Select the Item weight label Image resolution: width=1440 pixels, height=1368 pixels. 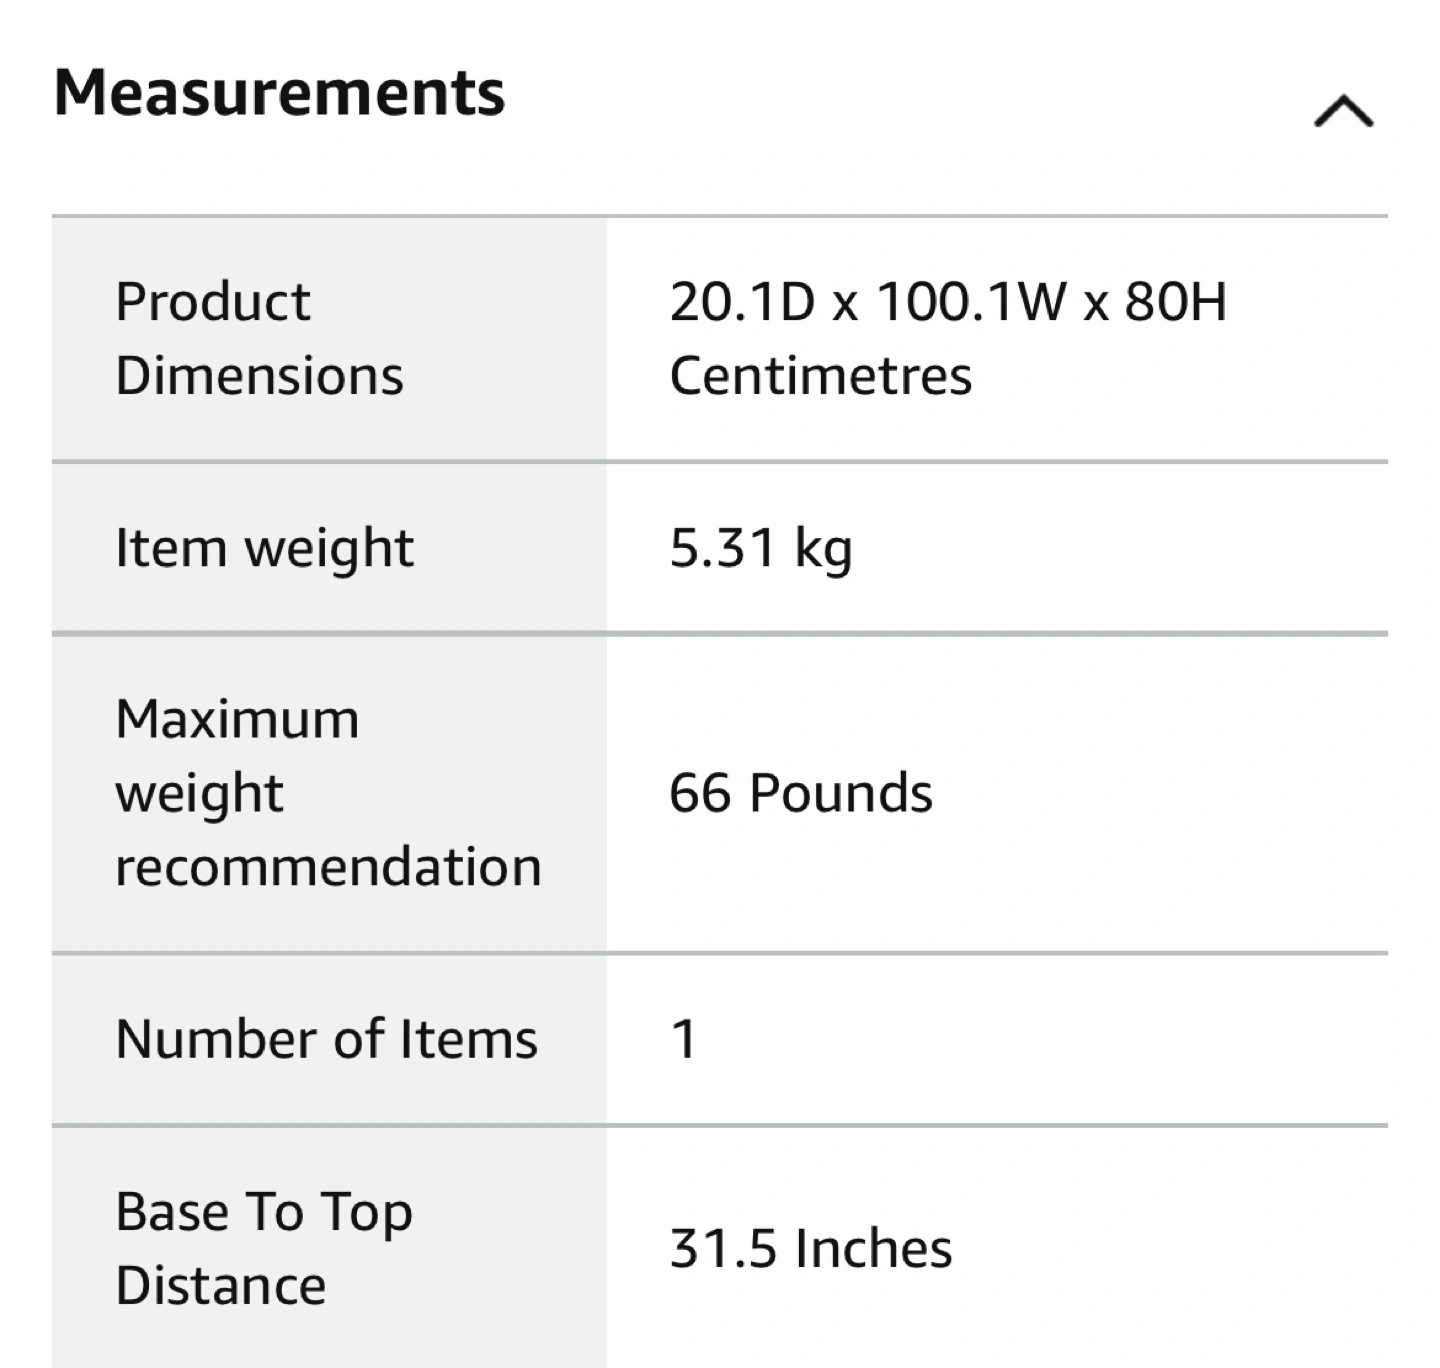264,549
